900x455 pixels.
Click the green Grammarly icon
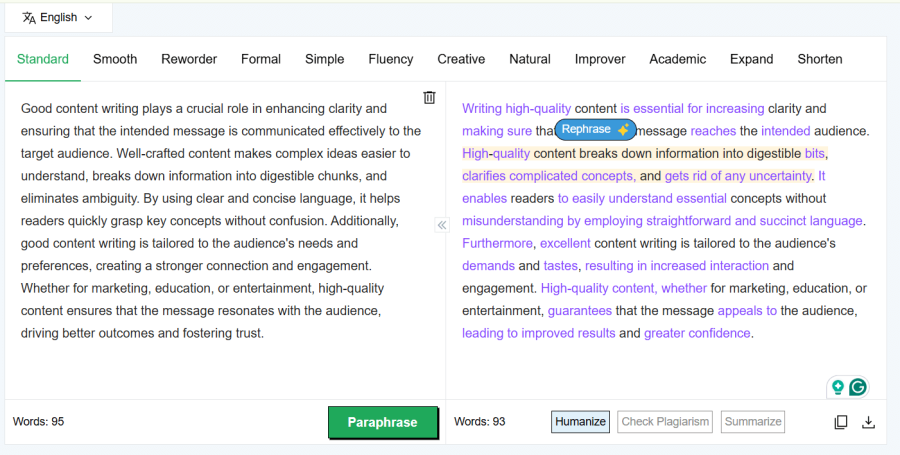click(x=857, y=387)
